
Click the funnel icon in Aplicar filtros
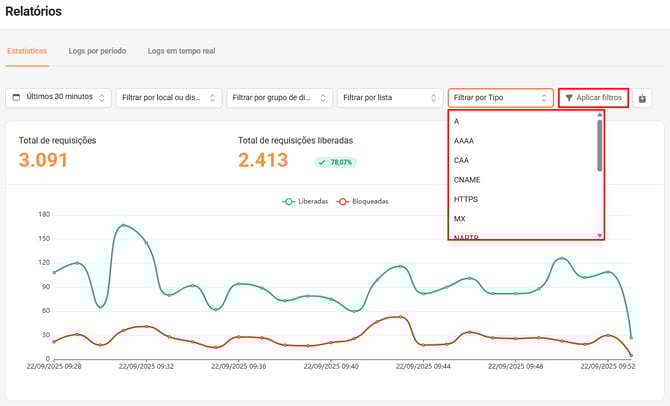point(569,98)
